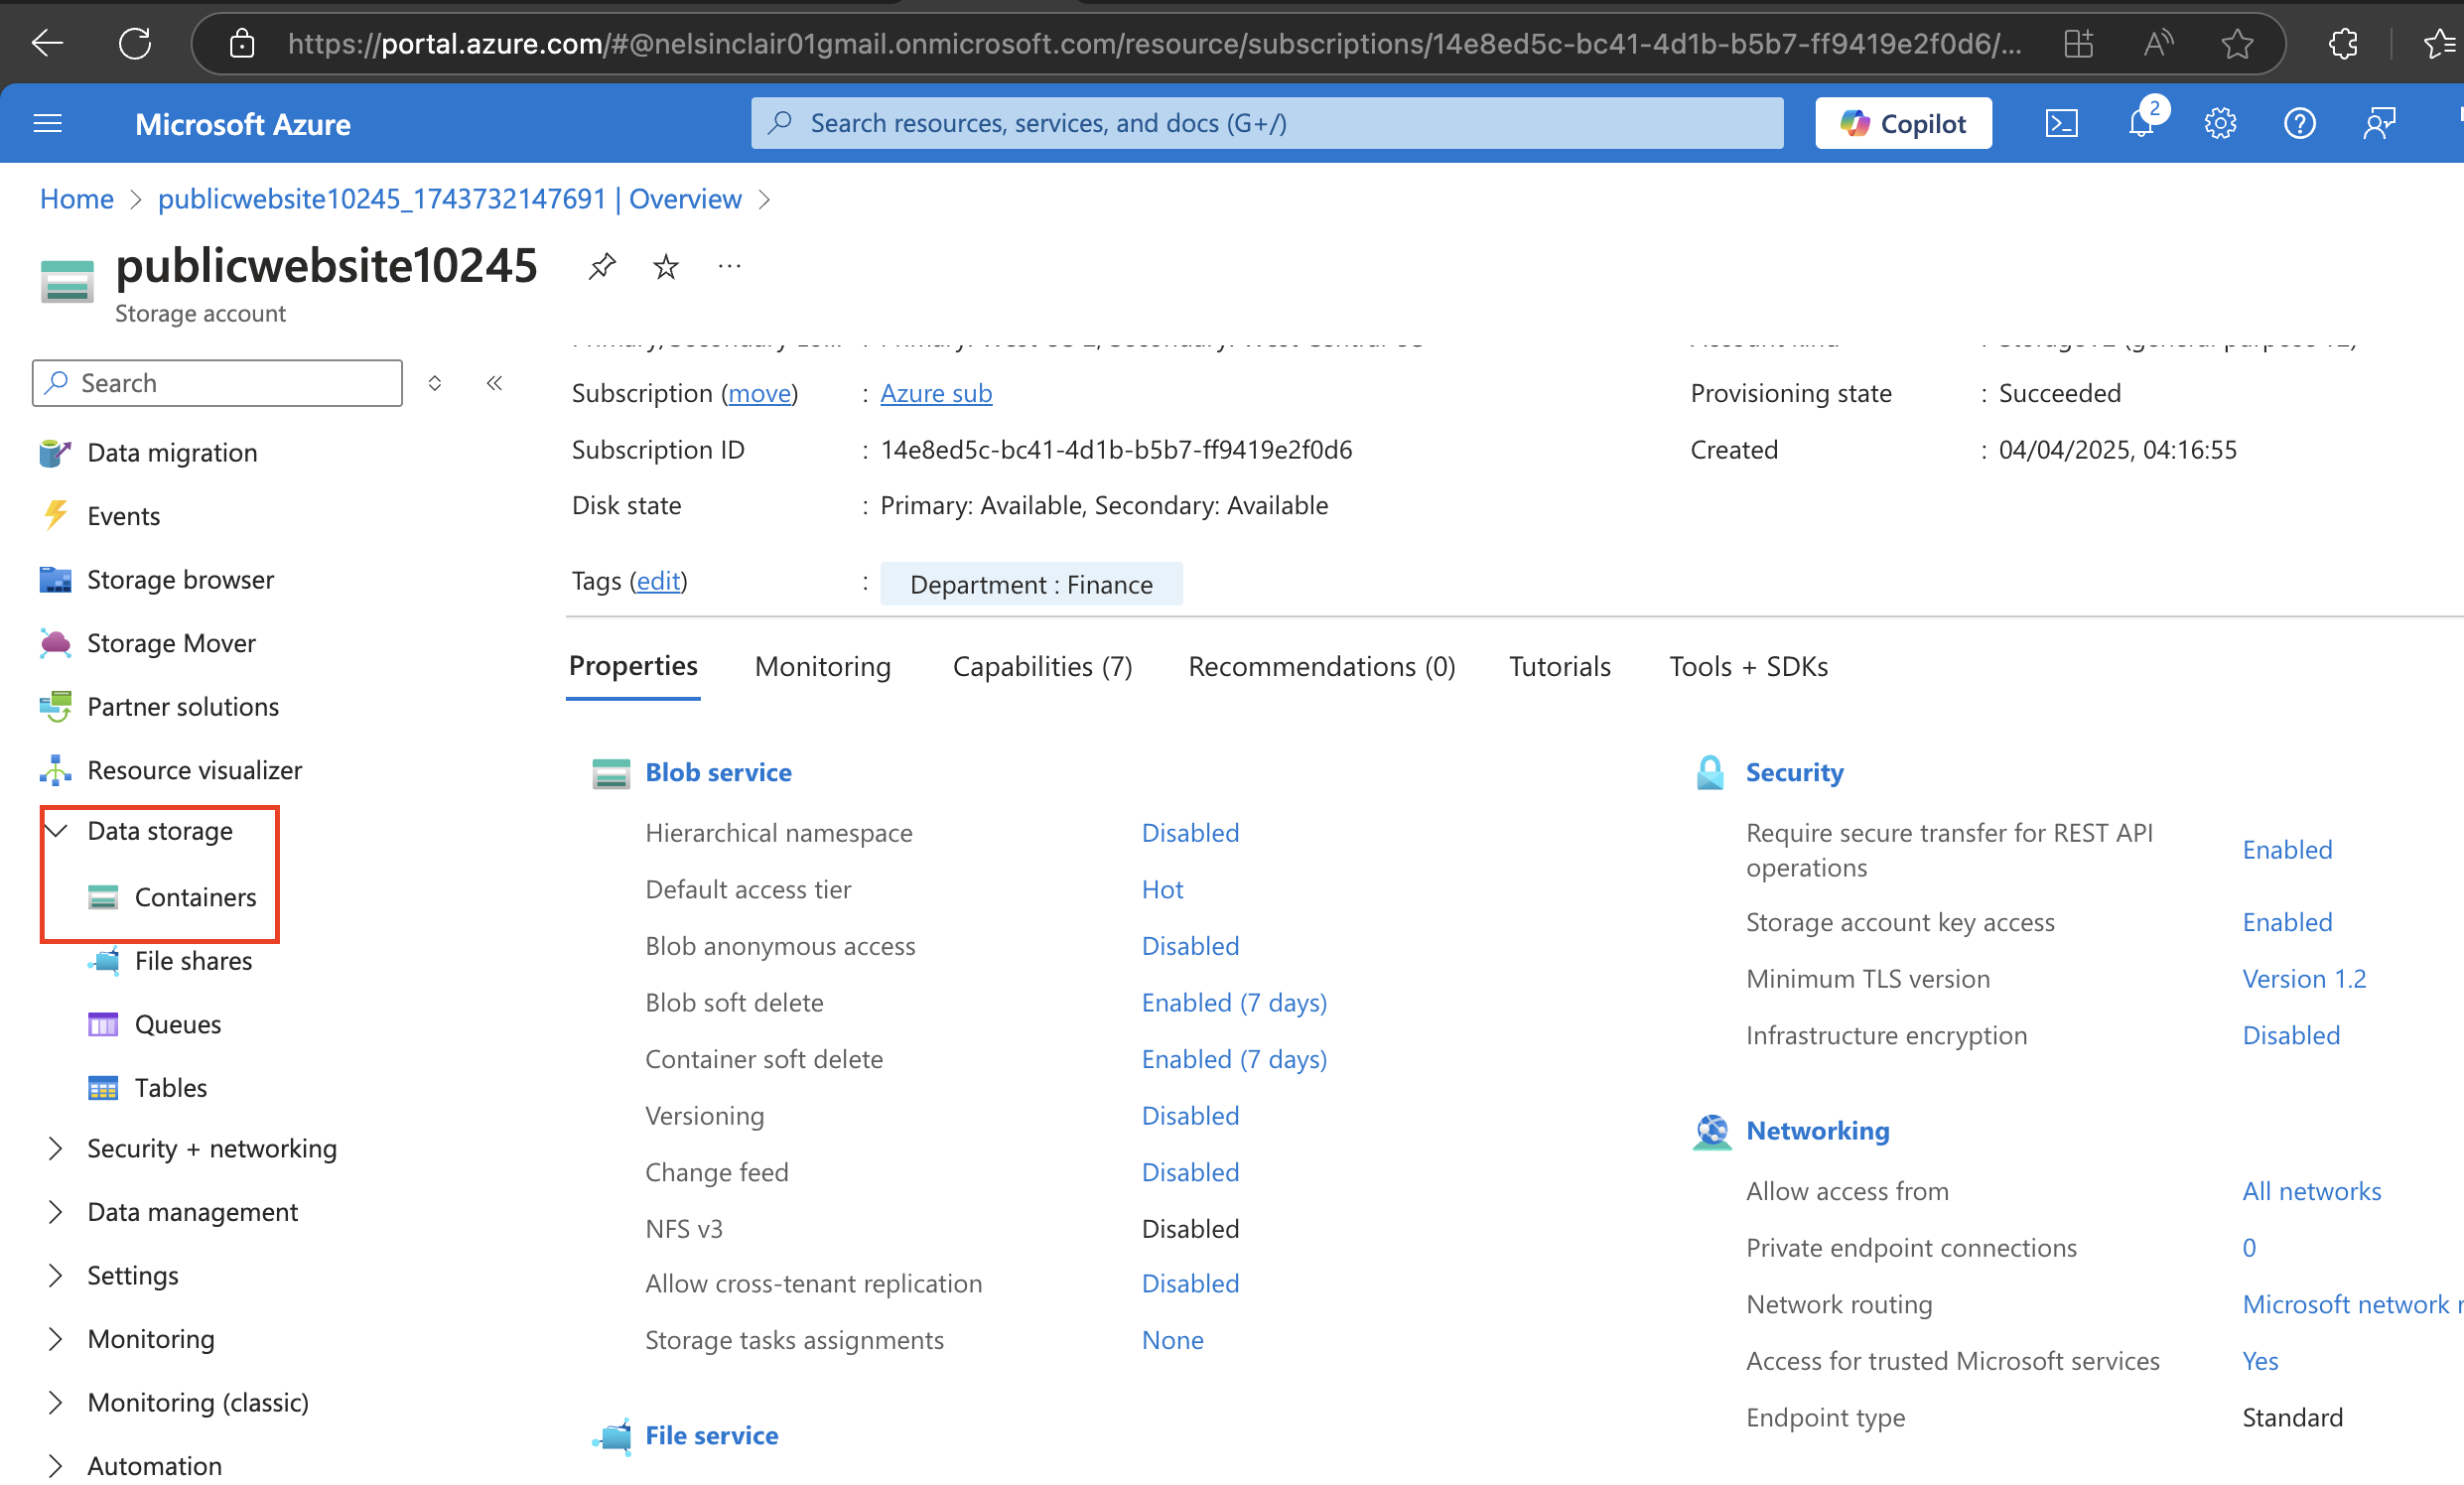This screenshot has width=2464, height=1485.
Task: Click Hot value for Default access tier
Action: tap(1162, 889)
